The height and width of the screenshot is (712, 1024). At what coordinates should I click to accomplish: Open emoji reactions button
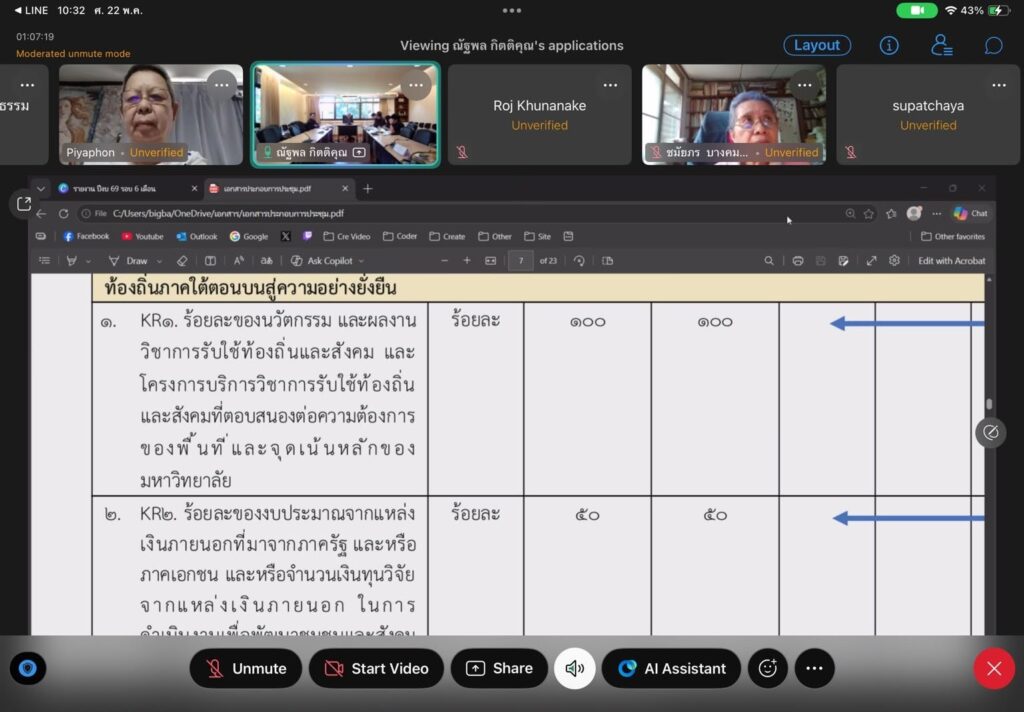pyautogui.click(x=767, y=668)
